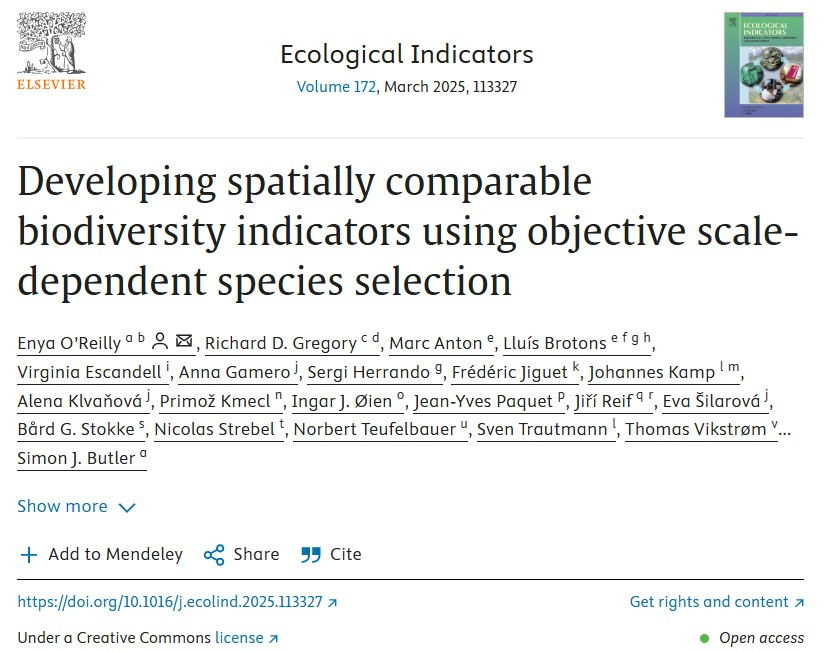Image resolution: width=827 pixels, height=651 pixels.
Task: Click author Enya O'Reilly
Action: click(x=70, y=343)
